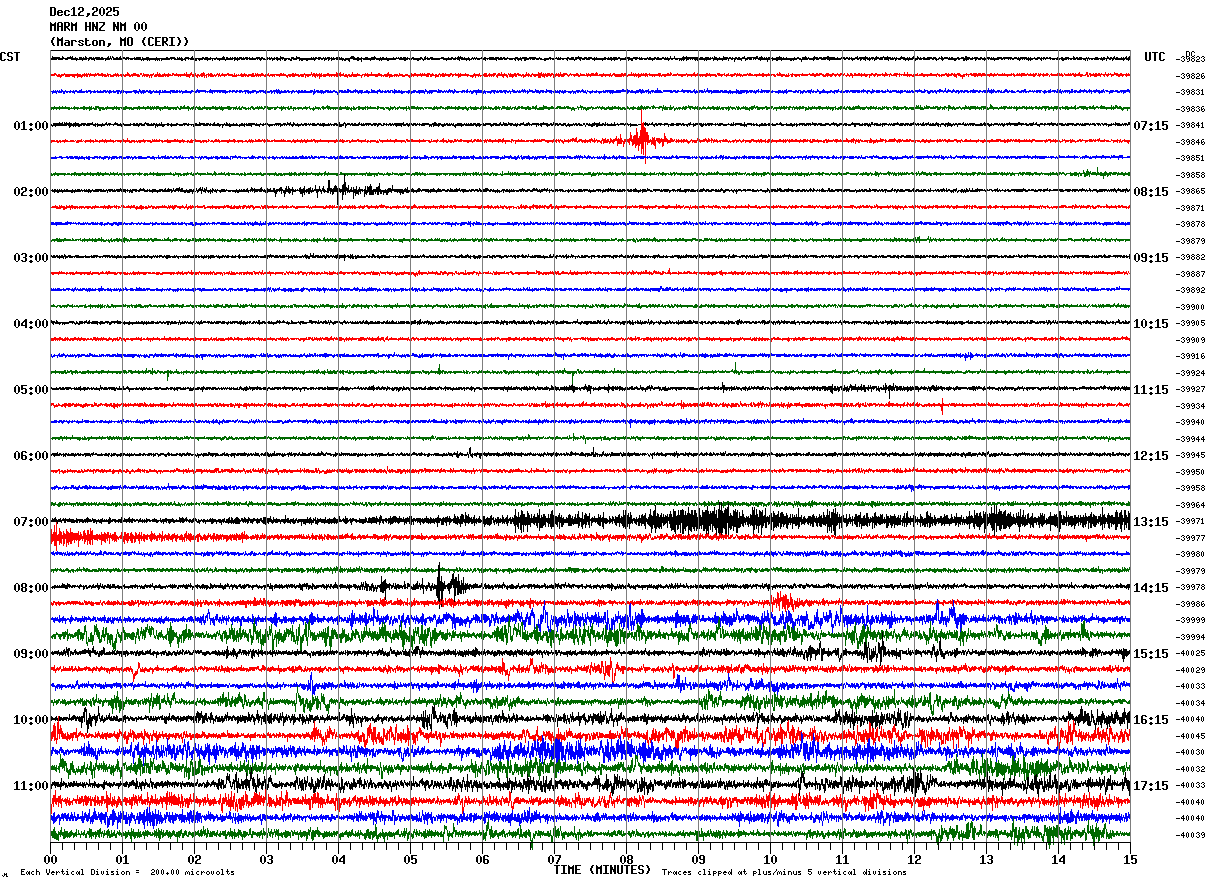Click the "TIME (MINUTES)" axis title
The width and height of the screenshot is (1210, 886).
click(602, 870)
